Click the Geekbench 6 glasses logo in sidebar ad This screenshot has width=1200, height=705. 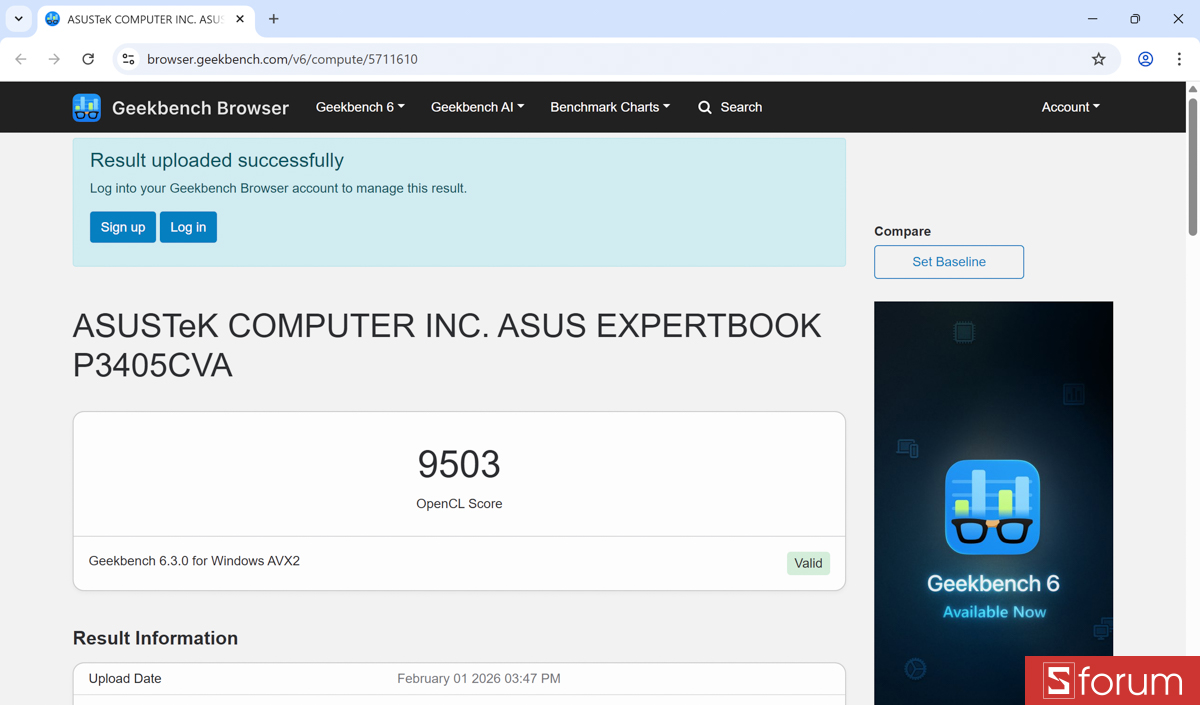(992, 507)
